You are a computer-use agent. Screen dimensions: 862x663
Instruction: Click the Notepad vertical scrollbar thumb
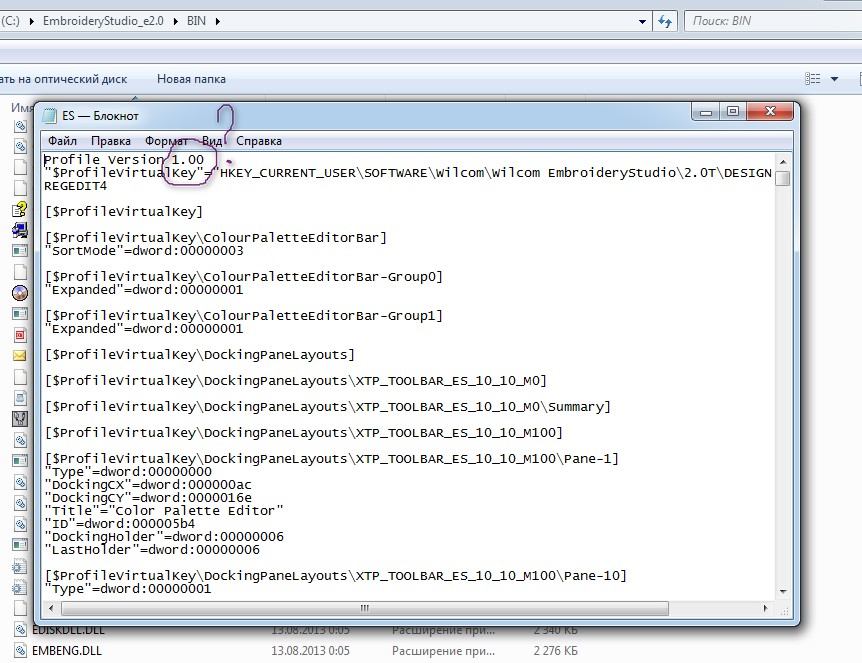[x=783, y=179]
